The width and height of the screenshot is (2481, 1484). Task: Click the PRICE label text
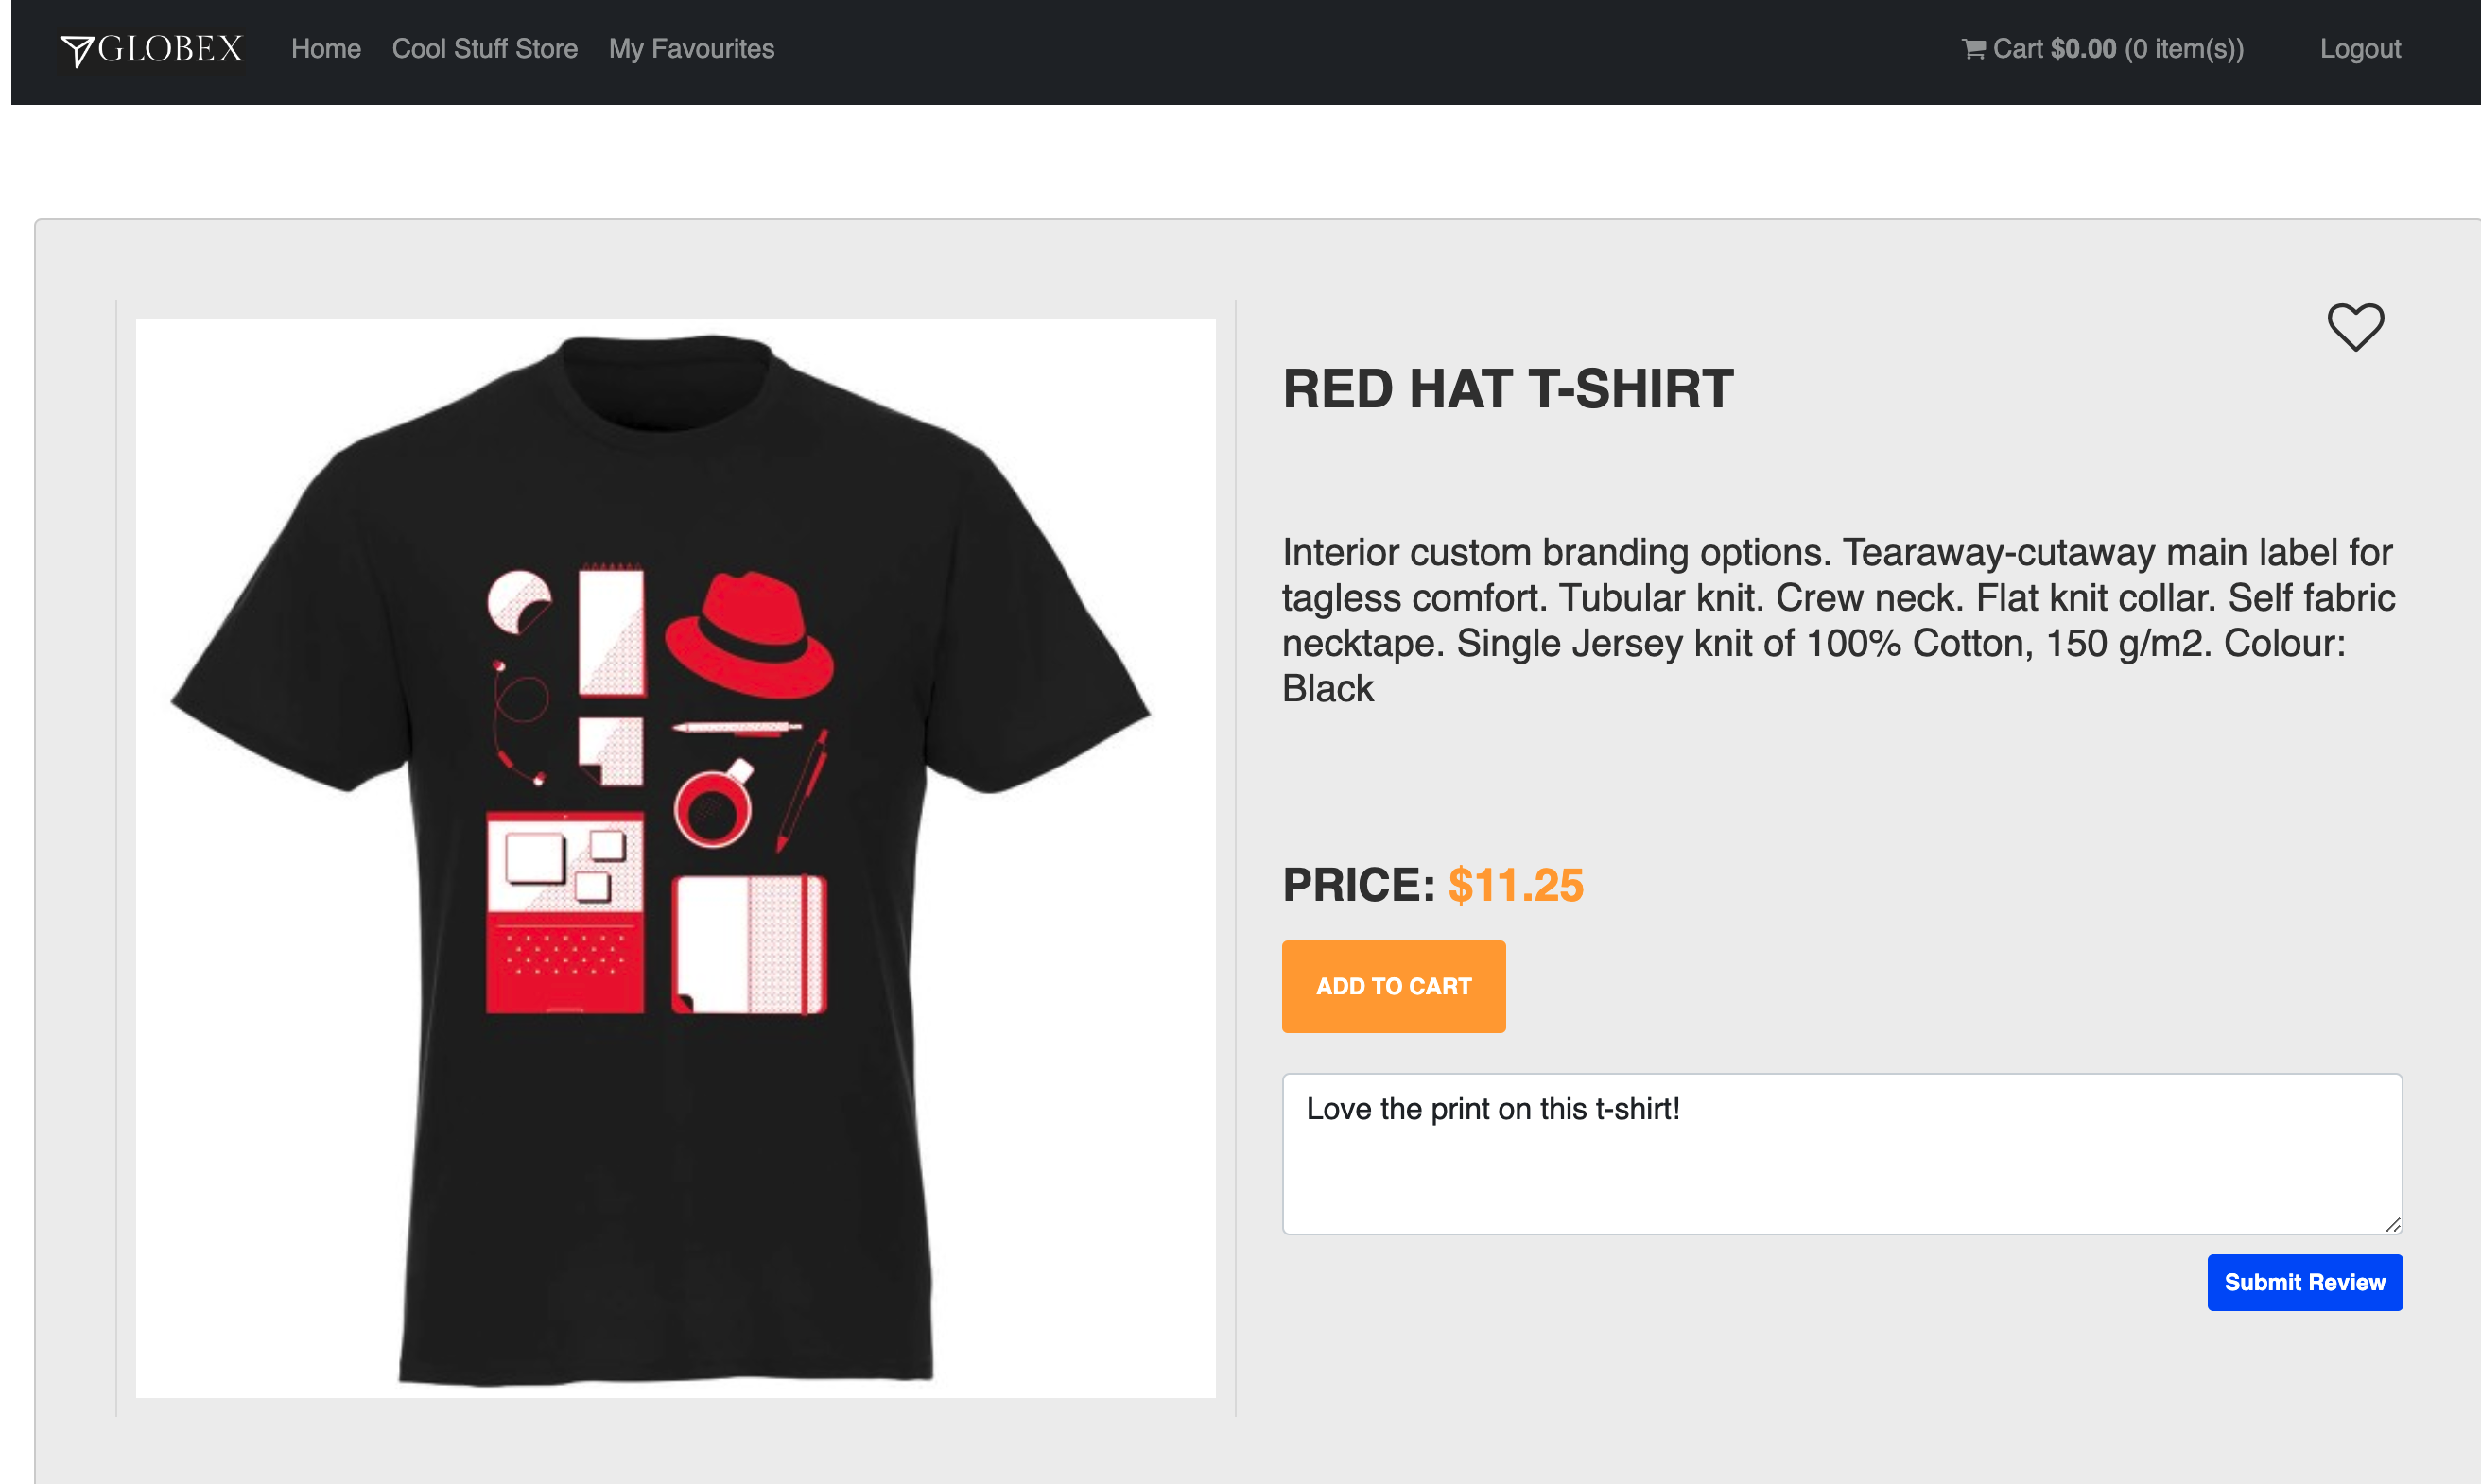tap(1359, 885)
